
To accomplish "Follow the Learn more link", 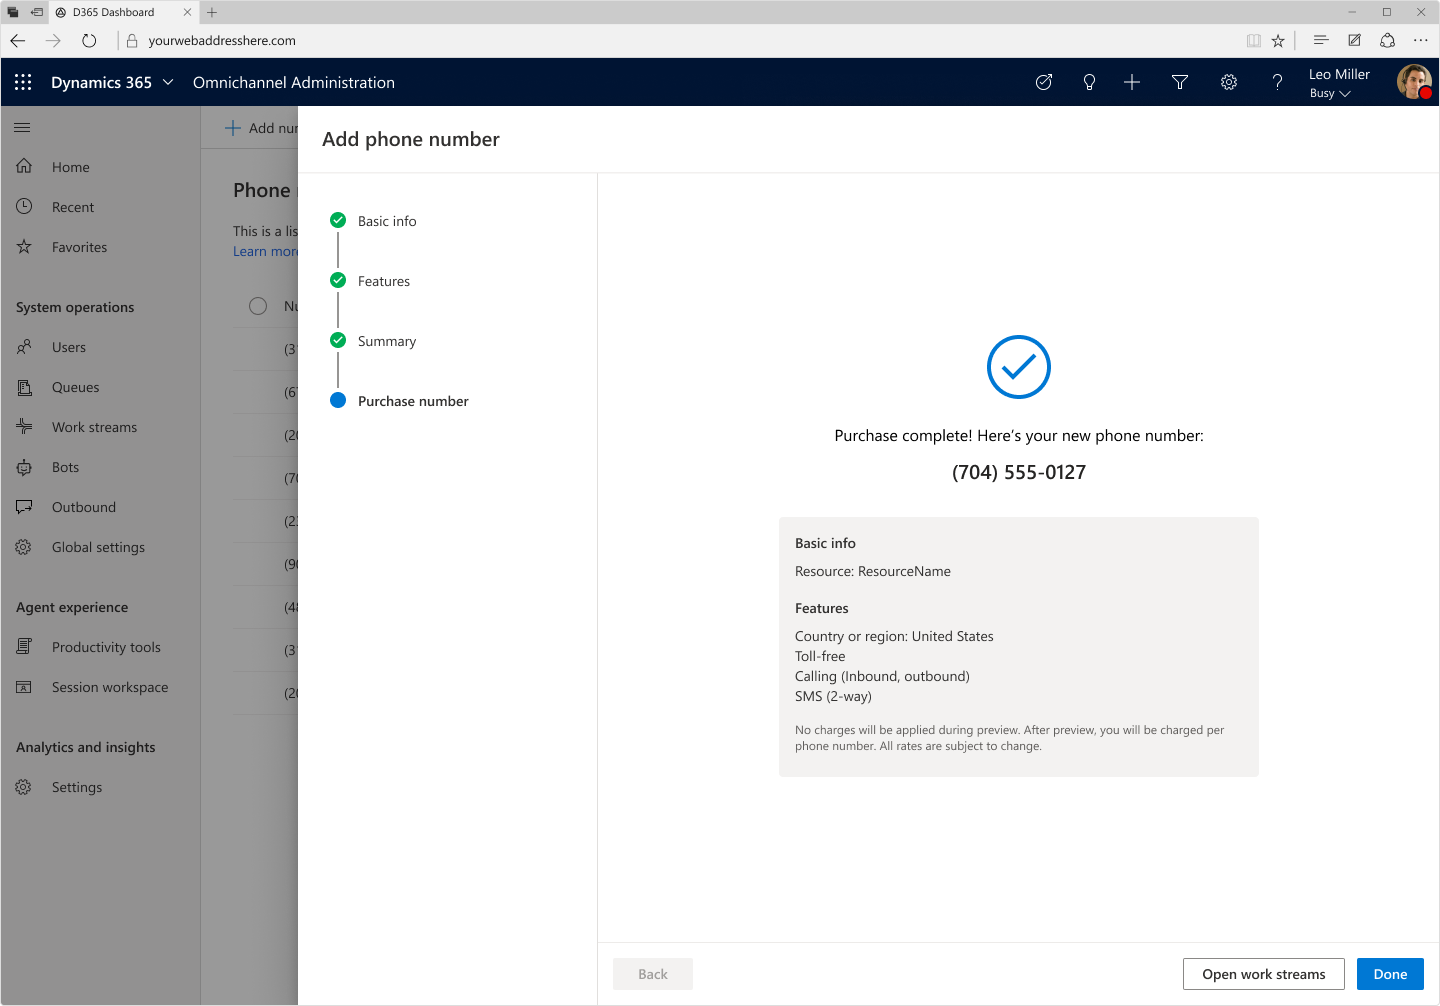I will tap(265, 251).
